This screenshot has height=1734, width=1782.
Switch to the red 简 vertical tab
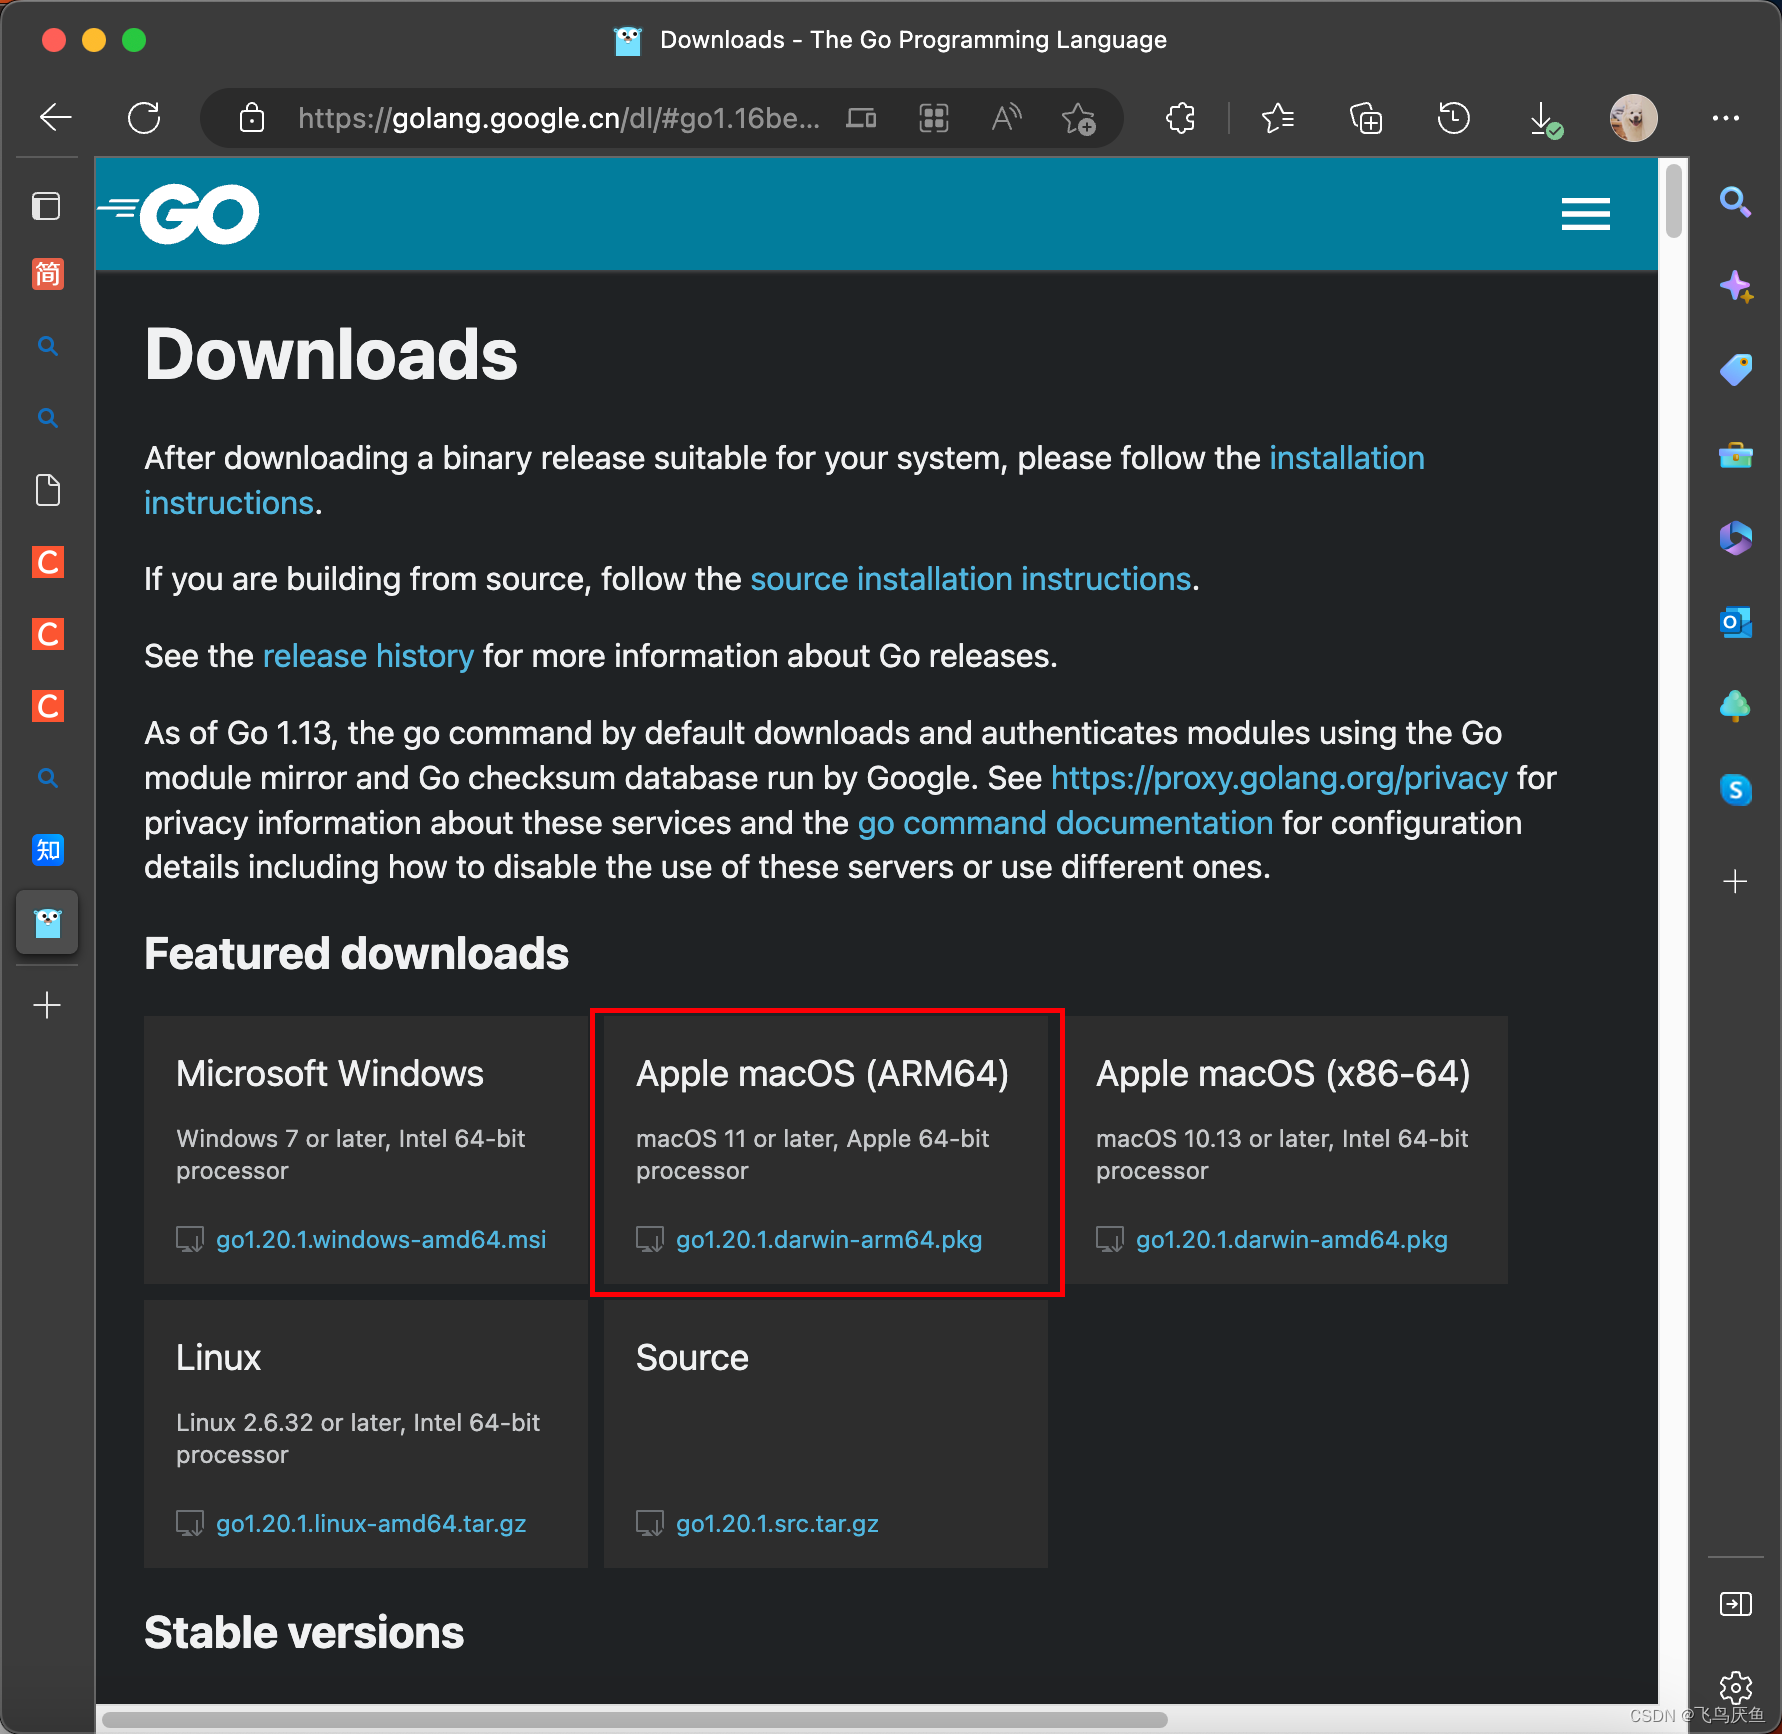[48, 273]
